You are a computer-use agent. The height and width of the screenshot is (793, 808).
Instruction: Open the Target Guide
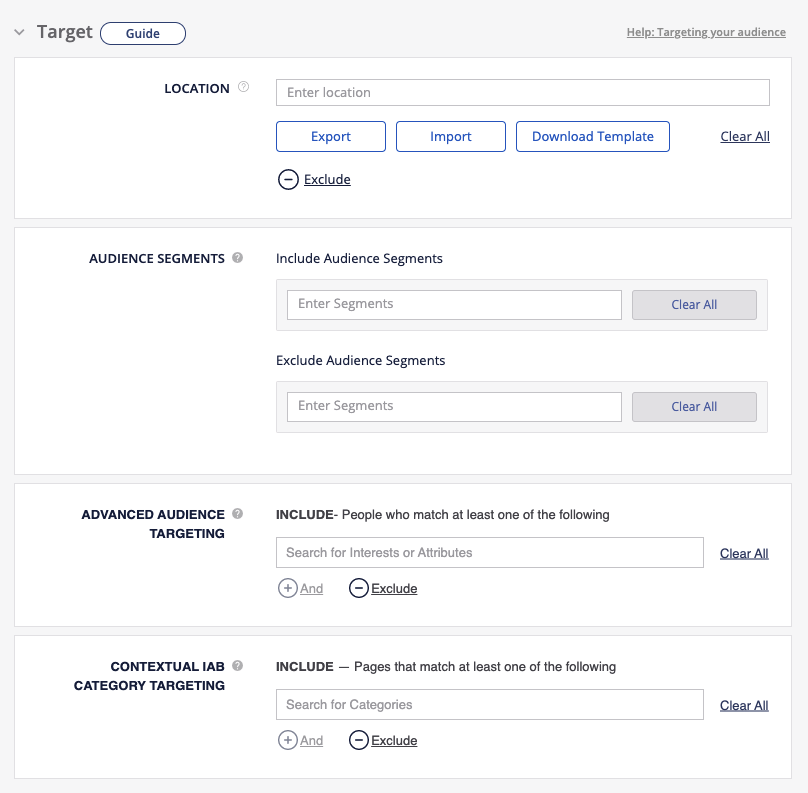pyautogui.click(x=143, y=33)
